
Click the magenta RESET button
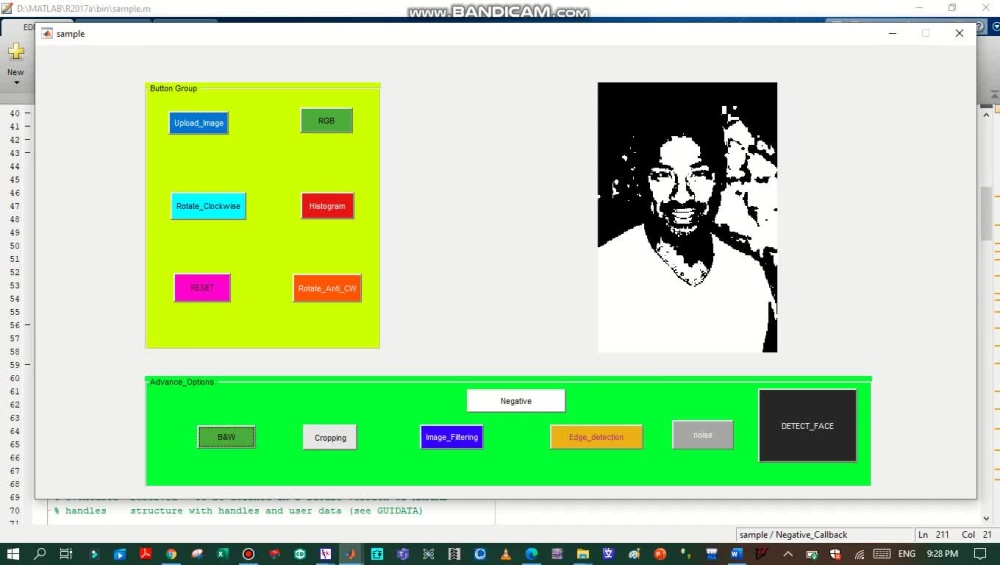point(202,288)
